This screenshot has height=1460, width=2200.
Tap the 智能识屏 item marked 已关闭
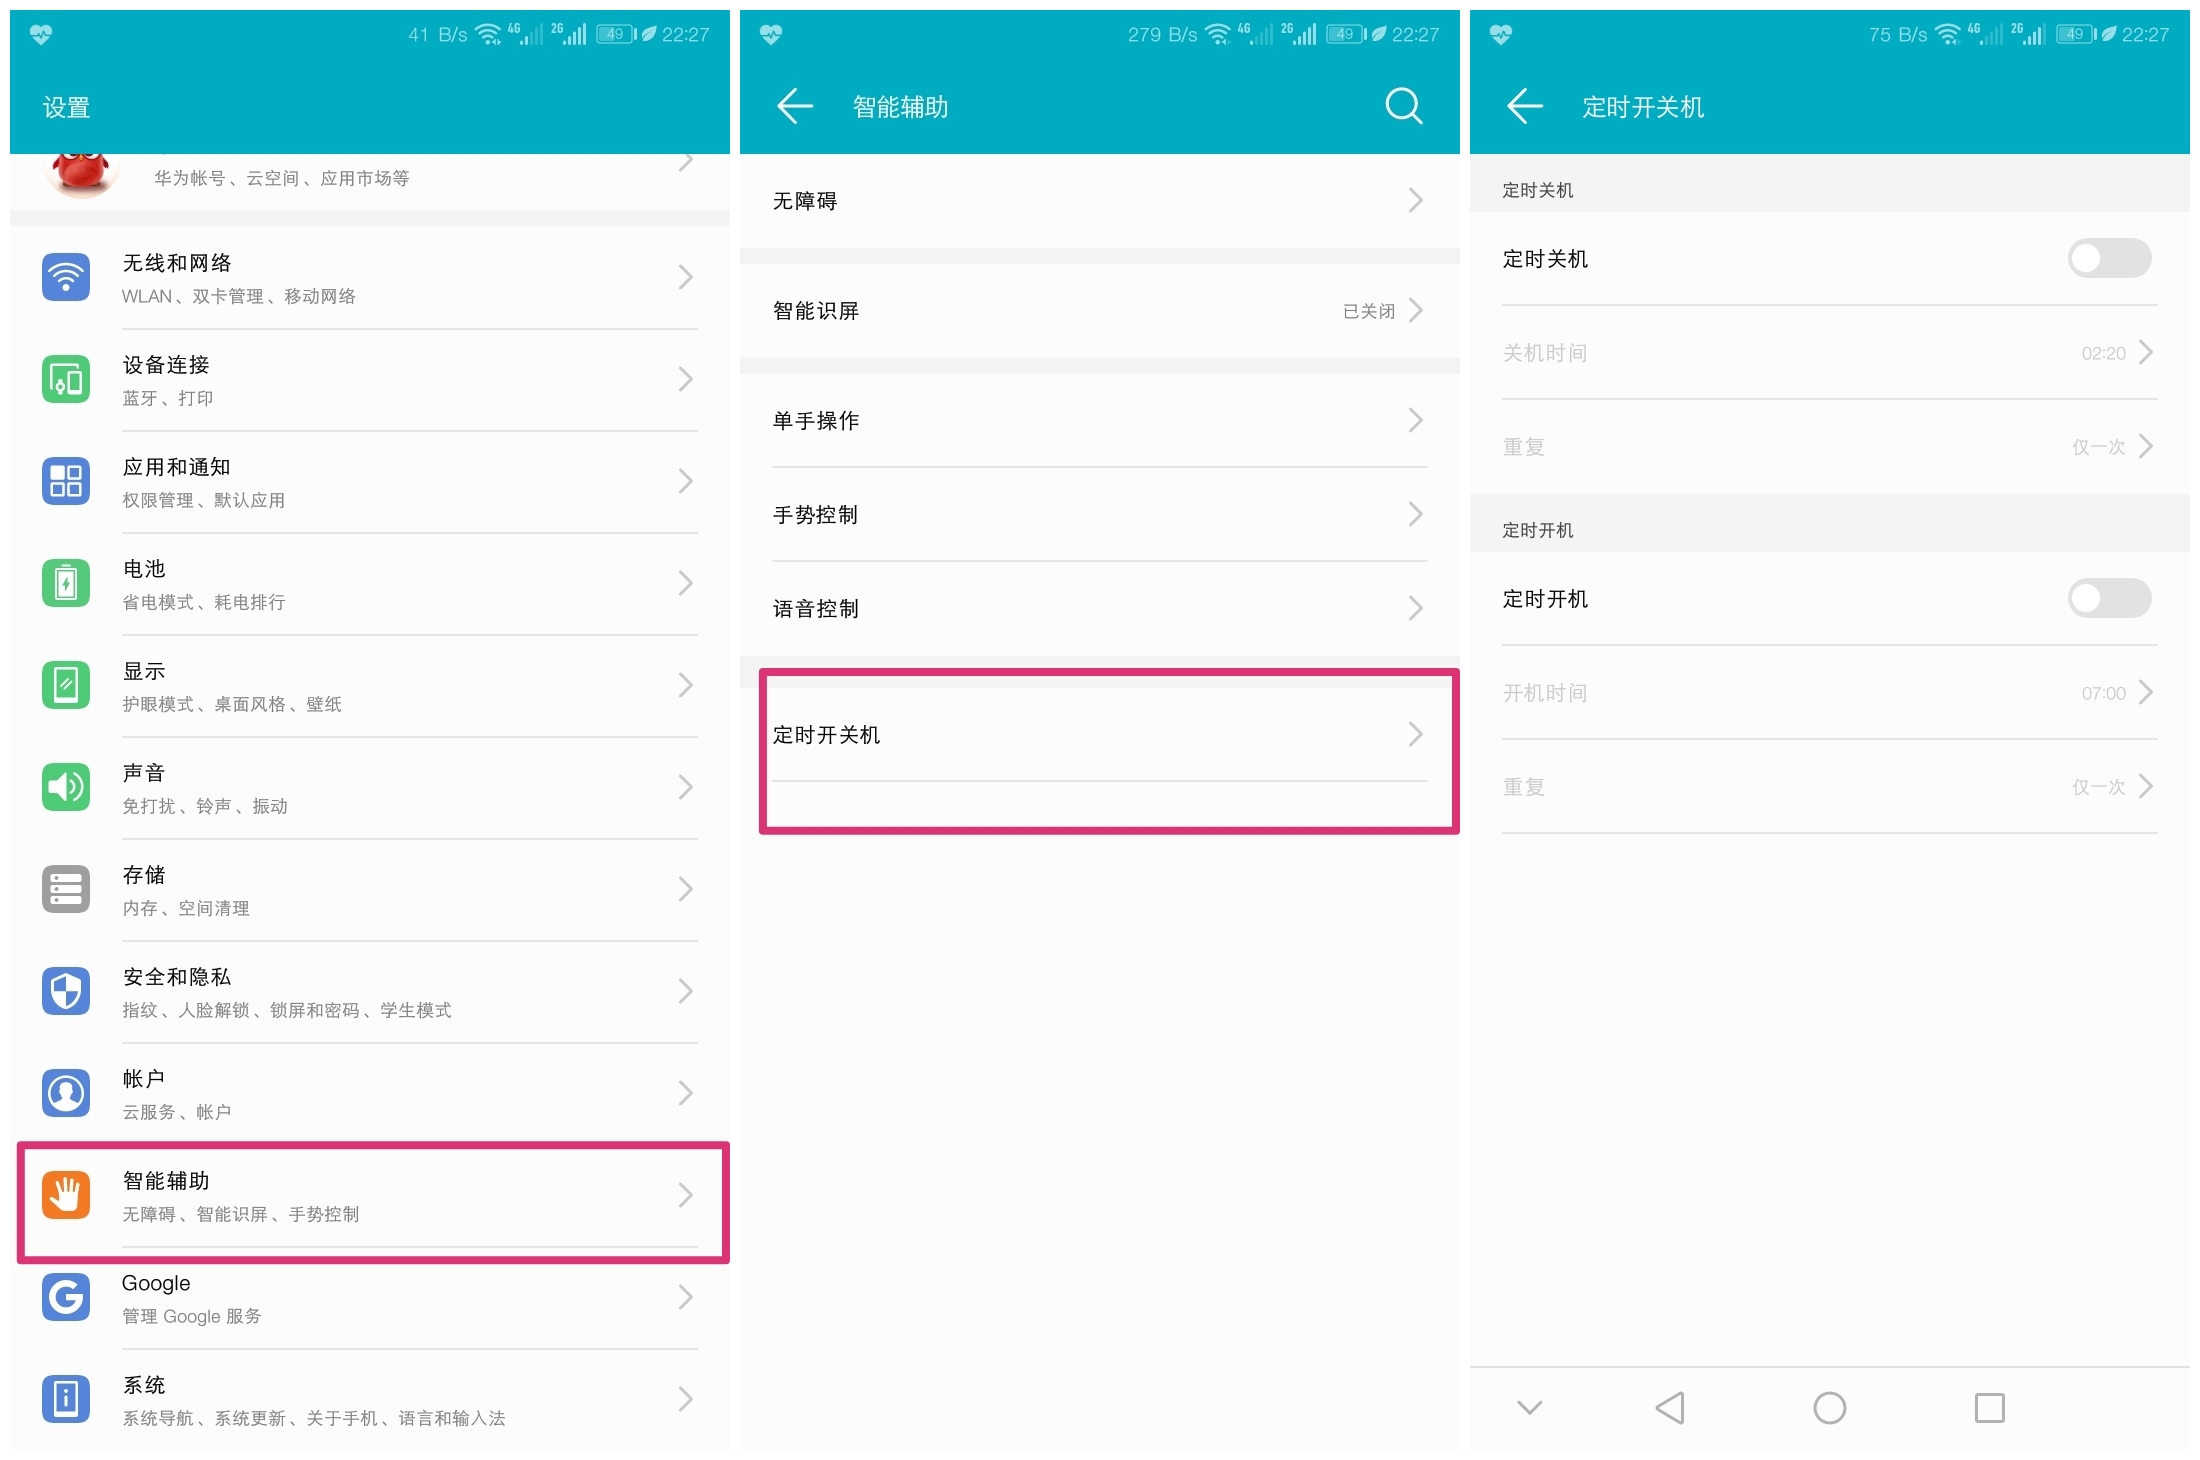click(1100, 310)
